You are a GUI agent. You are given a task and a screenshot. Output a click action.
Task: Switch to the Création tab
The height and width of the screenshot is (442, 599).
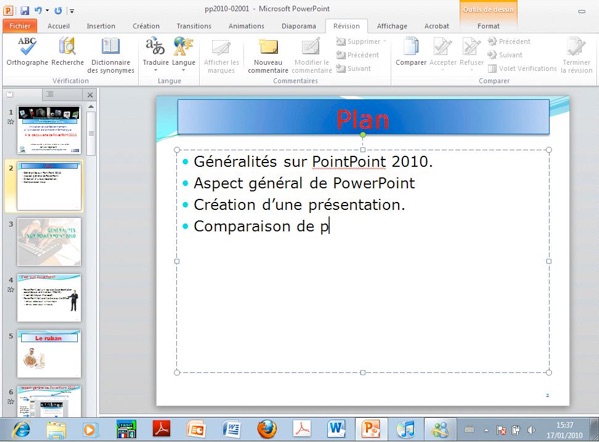click(x=146, y=26)
